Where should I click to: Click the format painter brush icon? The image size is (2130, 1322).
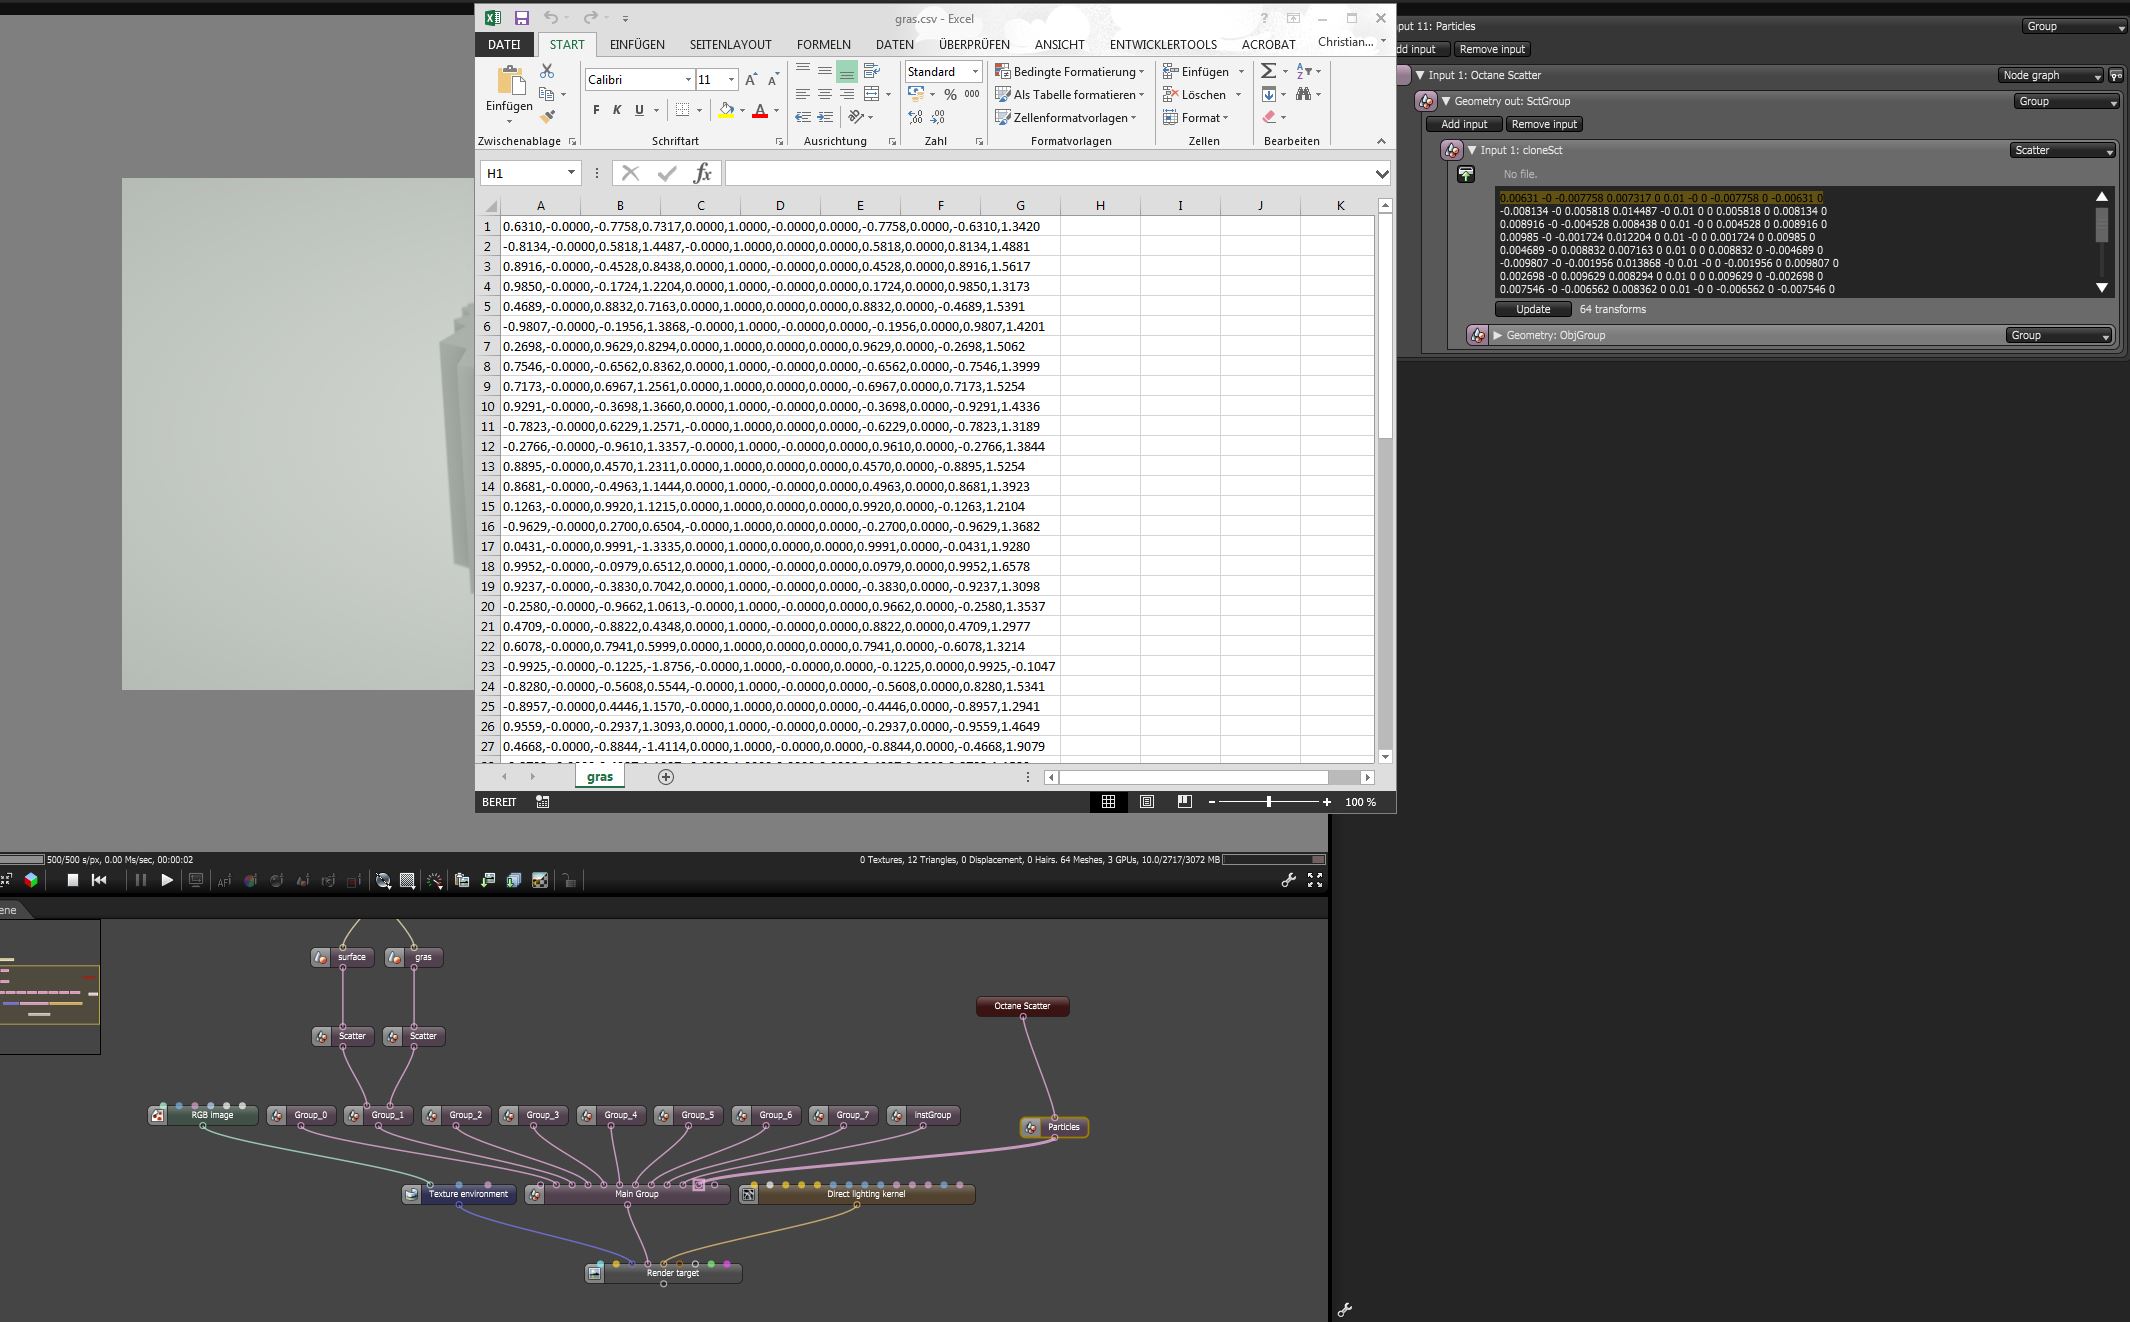pyautogui.click(x=547, y=118)
